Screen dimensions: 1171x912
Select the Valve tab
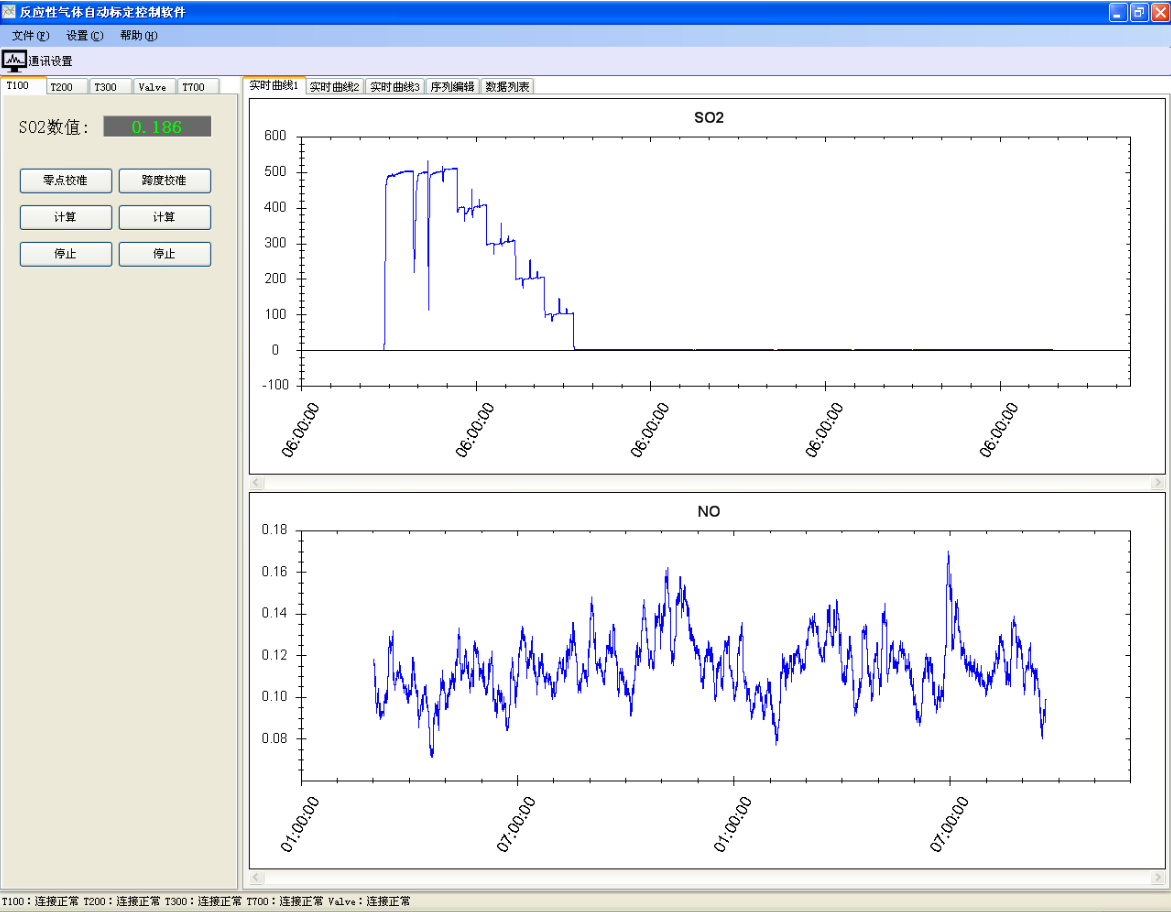point(152,87)
